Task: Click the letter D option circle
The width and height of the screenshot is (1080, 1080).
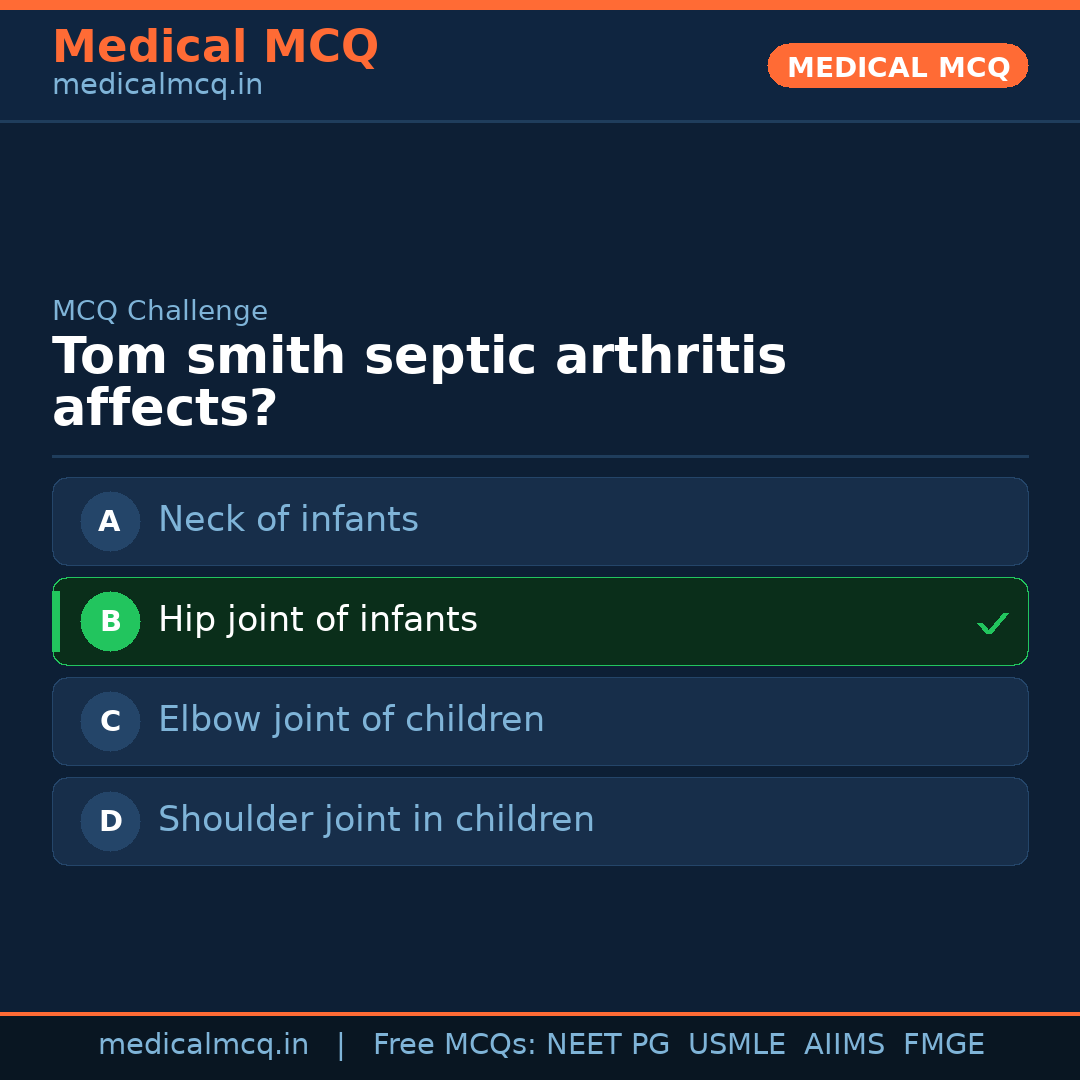Action: click(110, 821)
